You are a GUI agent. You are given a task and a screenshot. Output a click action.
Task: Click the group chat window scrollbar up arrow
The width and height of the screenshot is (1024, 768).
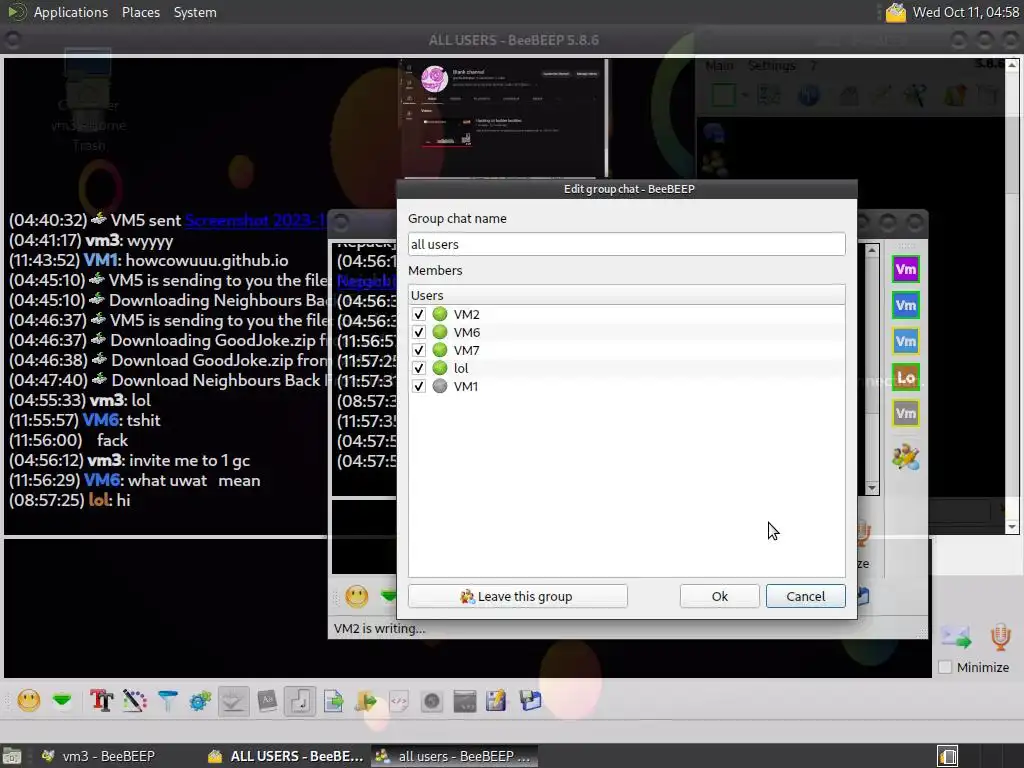point(872,250)
